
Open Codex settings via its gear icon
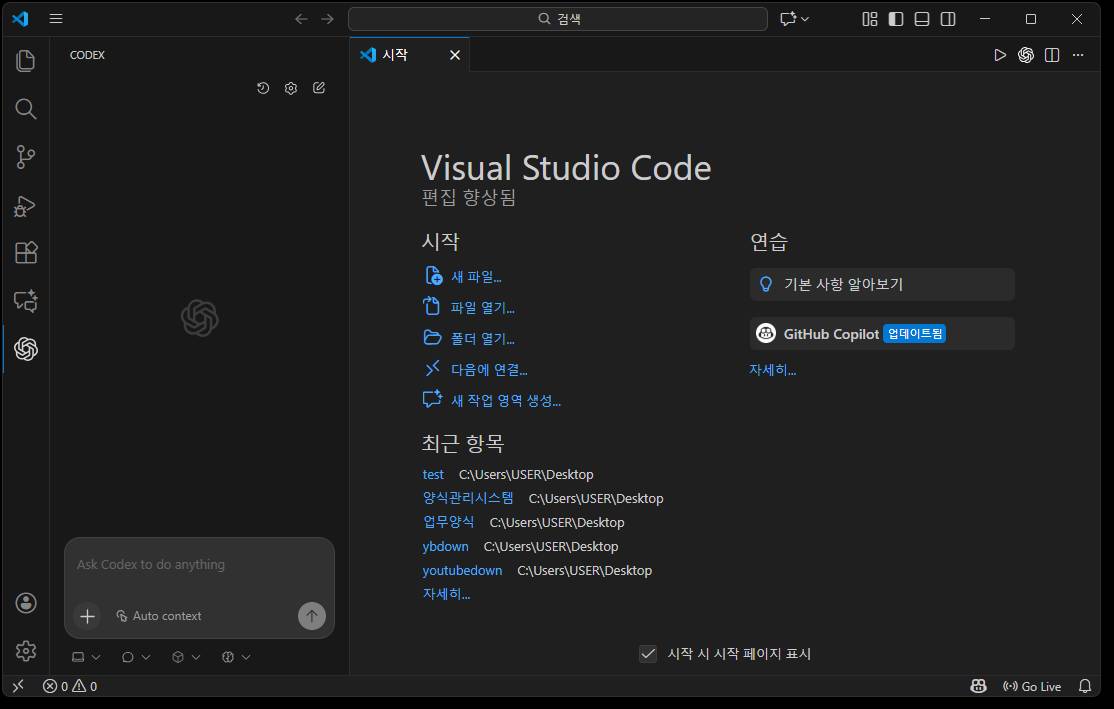pos(290,88)
